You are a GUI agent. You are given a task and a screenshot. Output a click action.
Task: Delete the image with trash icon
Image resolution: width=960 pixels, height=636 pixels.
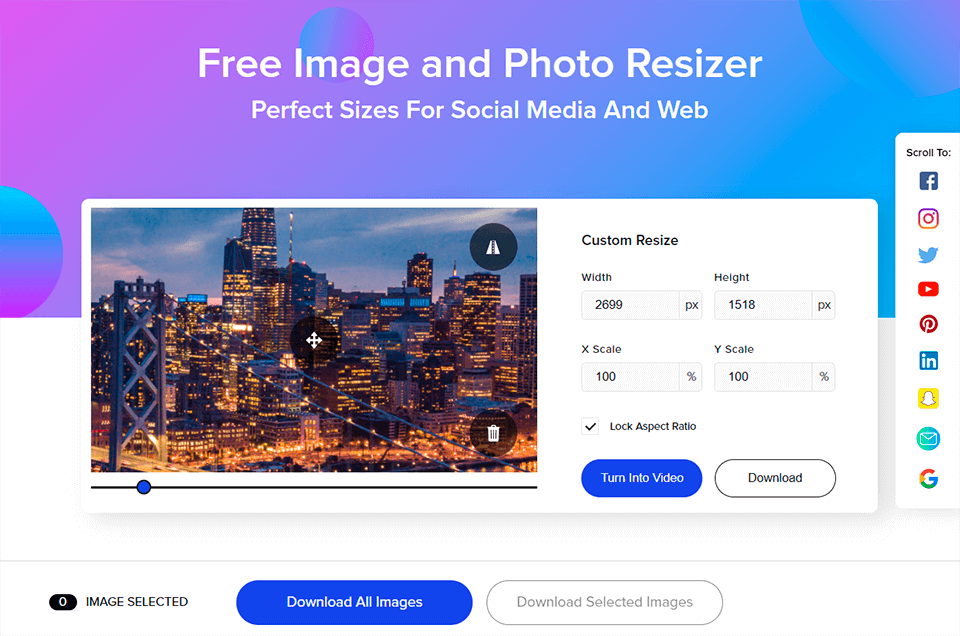pyautogui.click(x=493, y=433)
